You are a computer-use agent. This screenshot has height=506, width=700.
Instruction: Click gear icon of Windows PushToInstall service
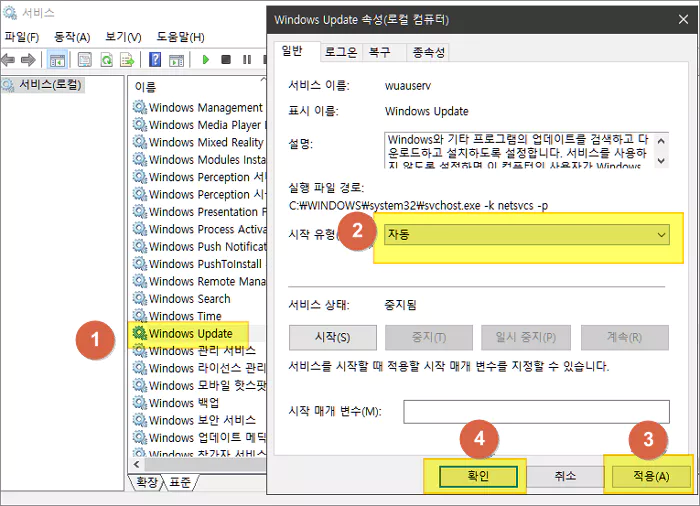[x=140, y=263]
